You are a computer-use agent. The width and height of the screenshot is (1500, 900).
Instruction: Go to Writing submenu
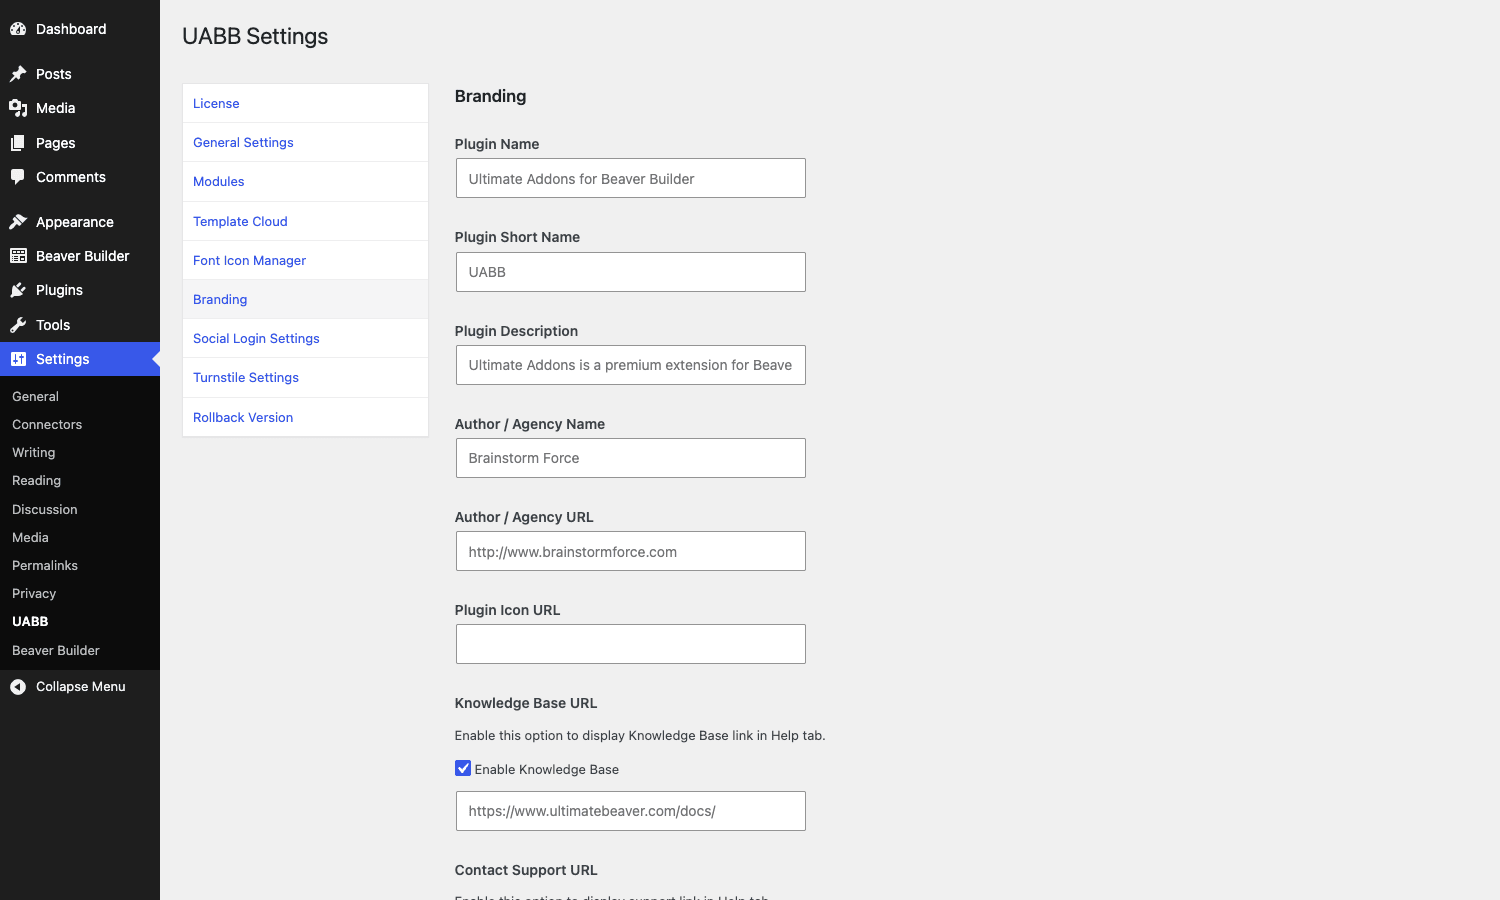34,452
